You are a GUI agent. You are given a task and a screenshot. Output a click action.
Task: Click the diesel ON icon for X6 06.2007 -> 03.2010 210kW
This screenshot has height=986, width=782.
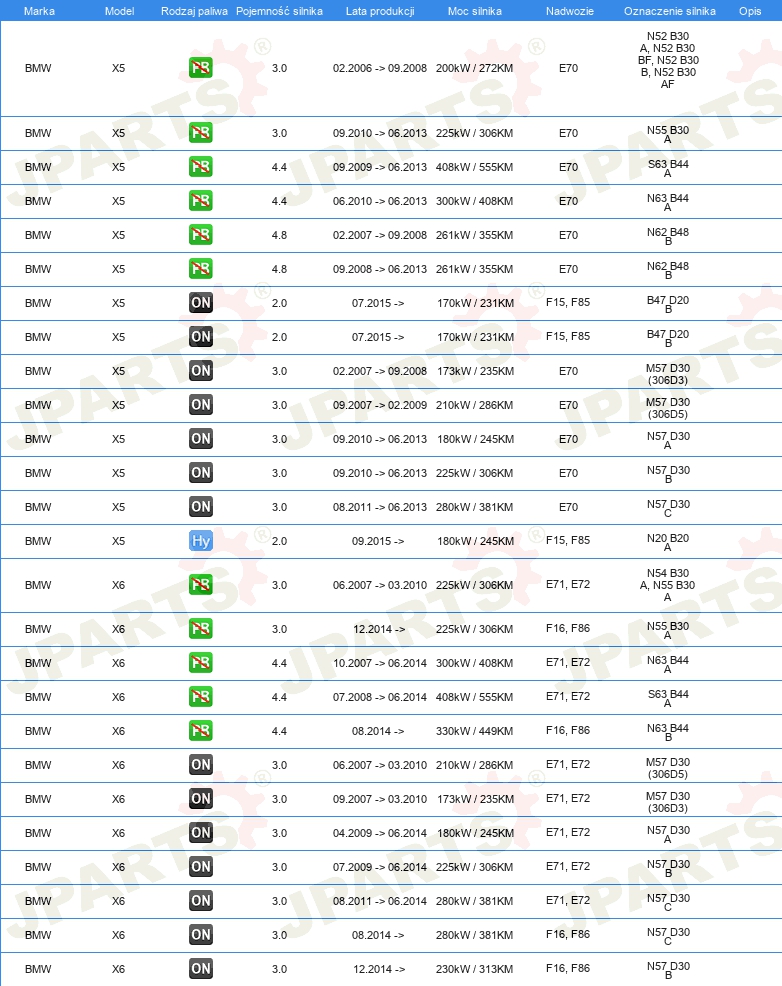[x=201, y=764]
